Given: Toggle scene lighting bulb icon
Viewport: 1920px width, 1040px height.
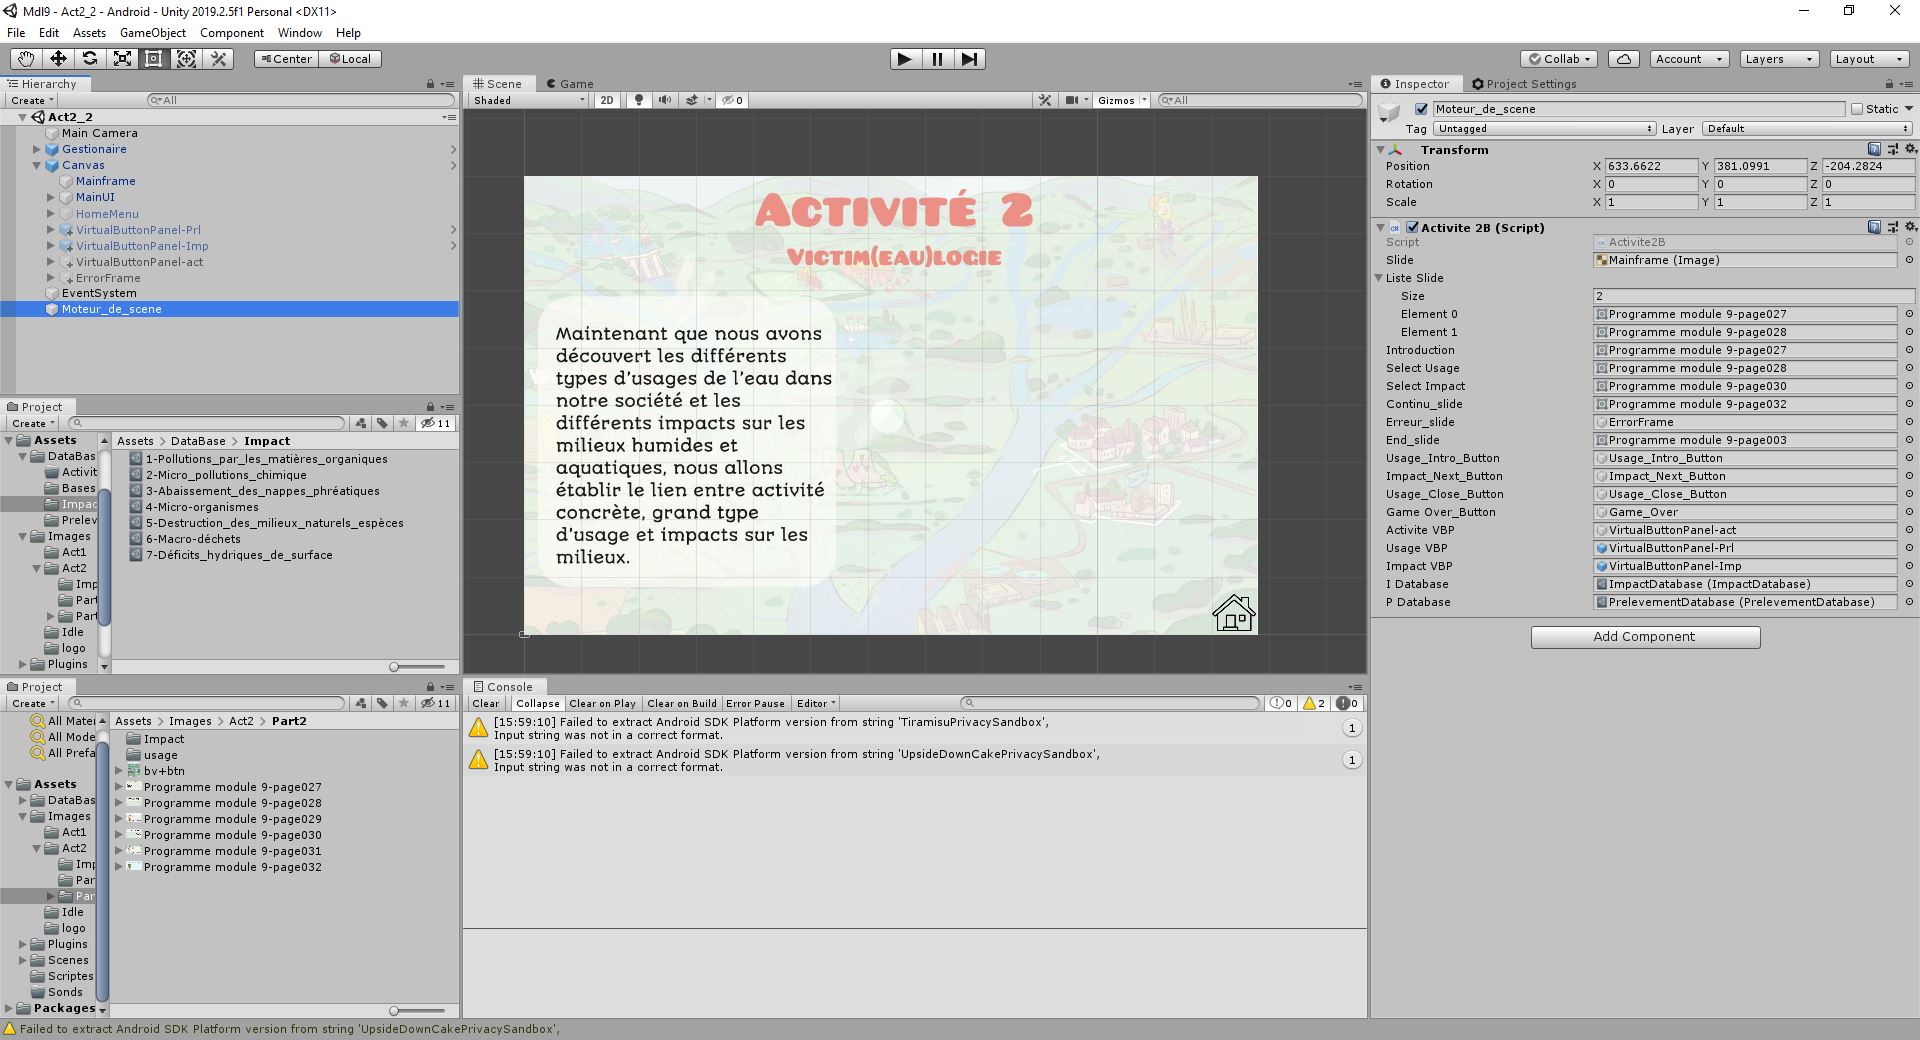Looking at the screenshot, I should pyautogui.click(x=639, y=100).
